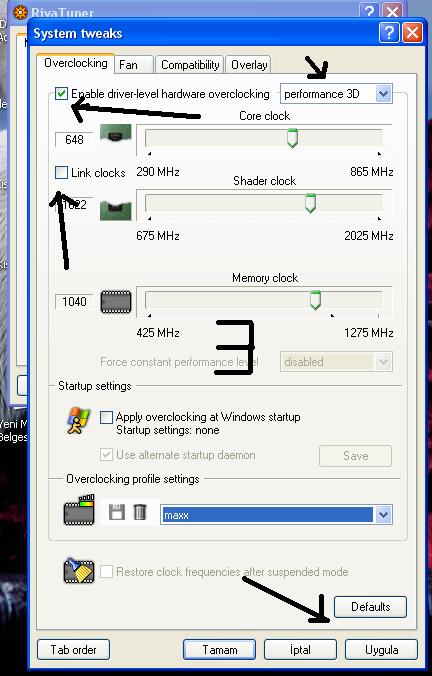The height and width of the screenshot is (676, 432).
Task: Switch to the Overclocking tab
Action: 76,63
